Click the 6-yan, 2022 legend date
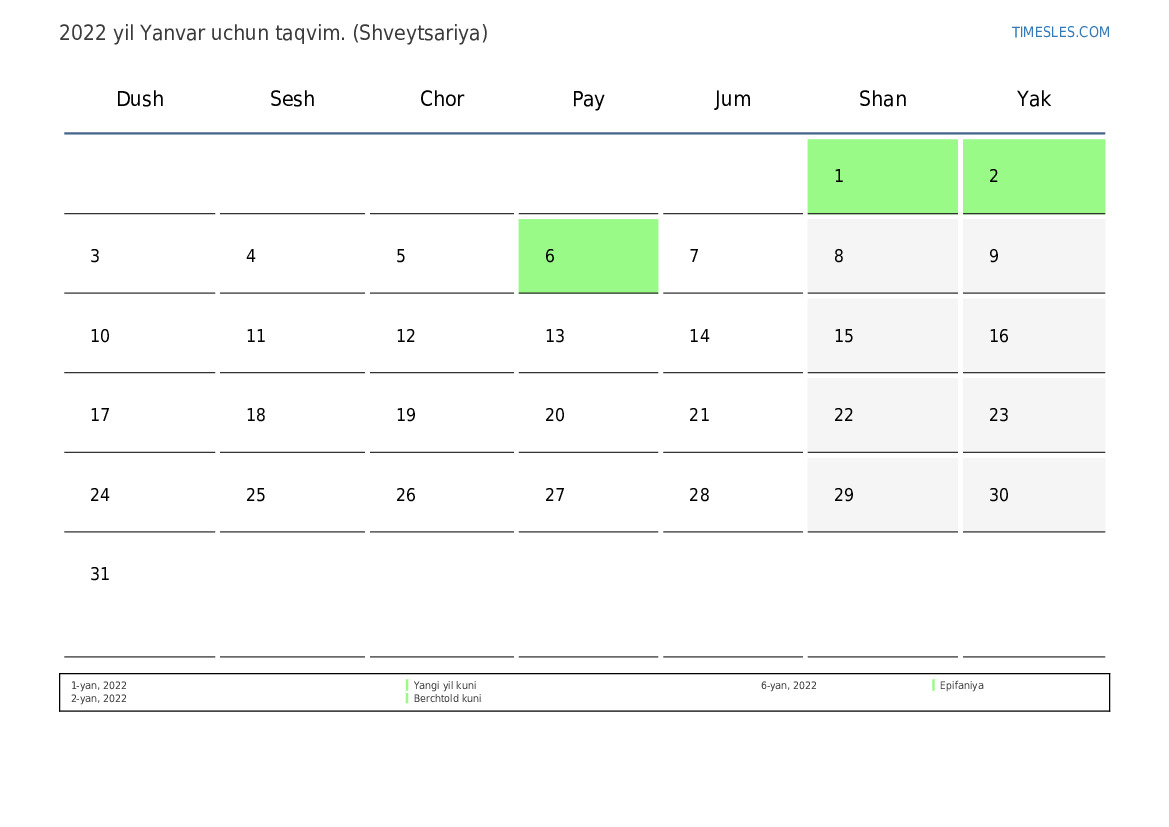 coord(788,686)
